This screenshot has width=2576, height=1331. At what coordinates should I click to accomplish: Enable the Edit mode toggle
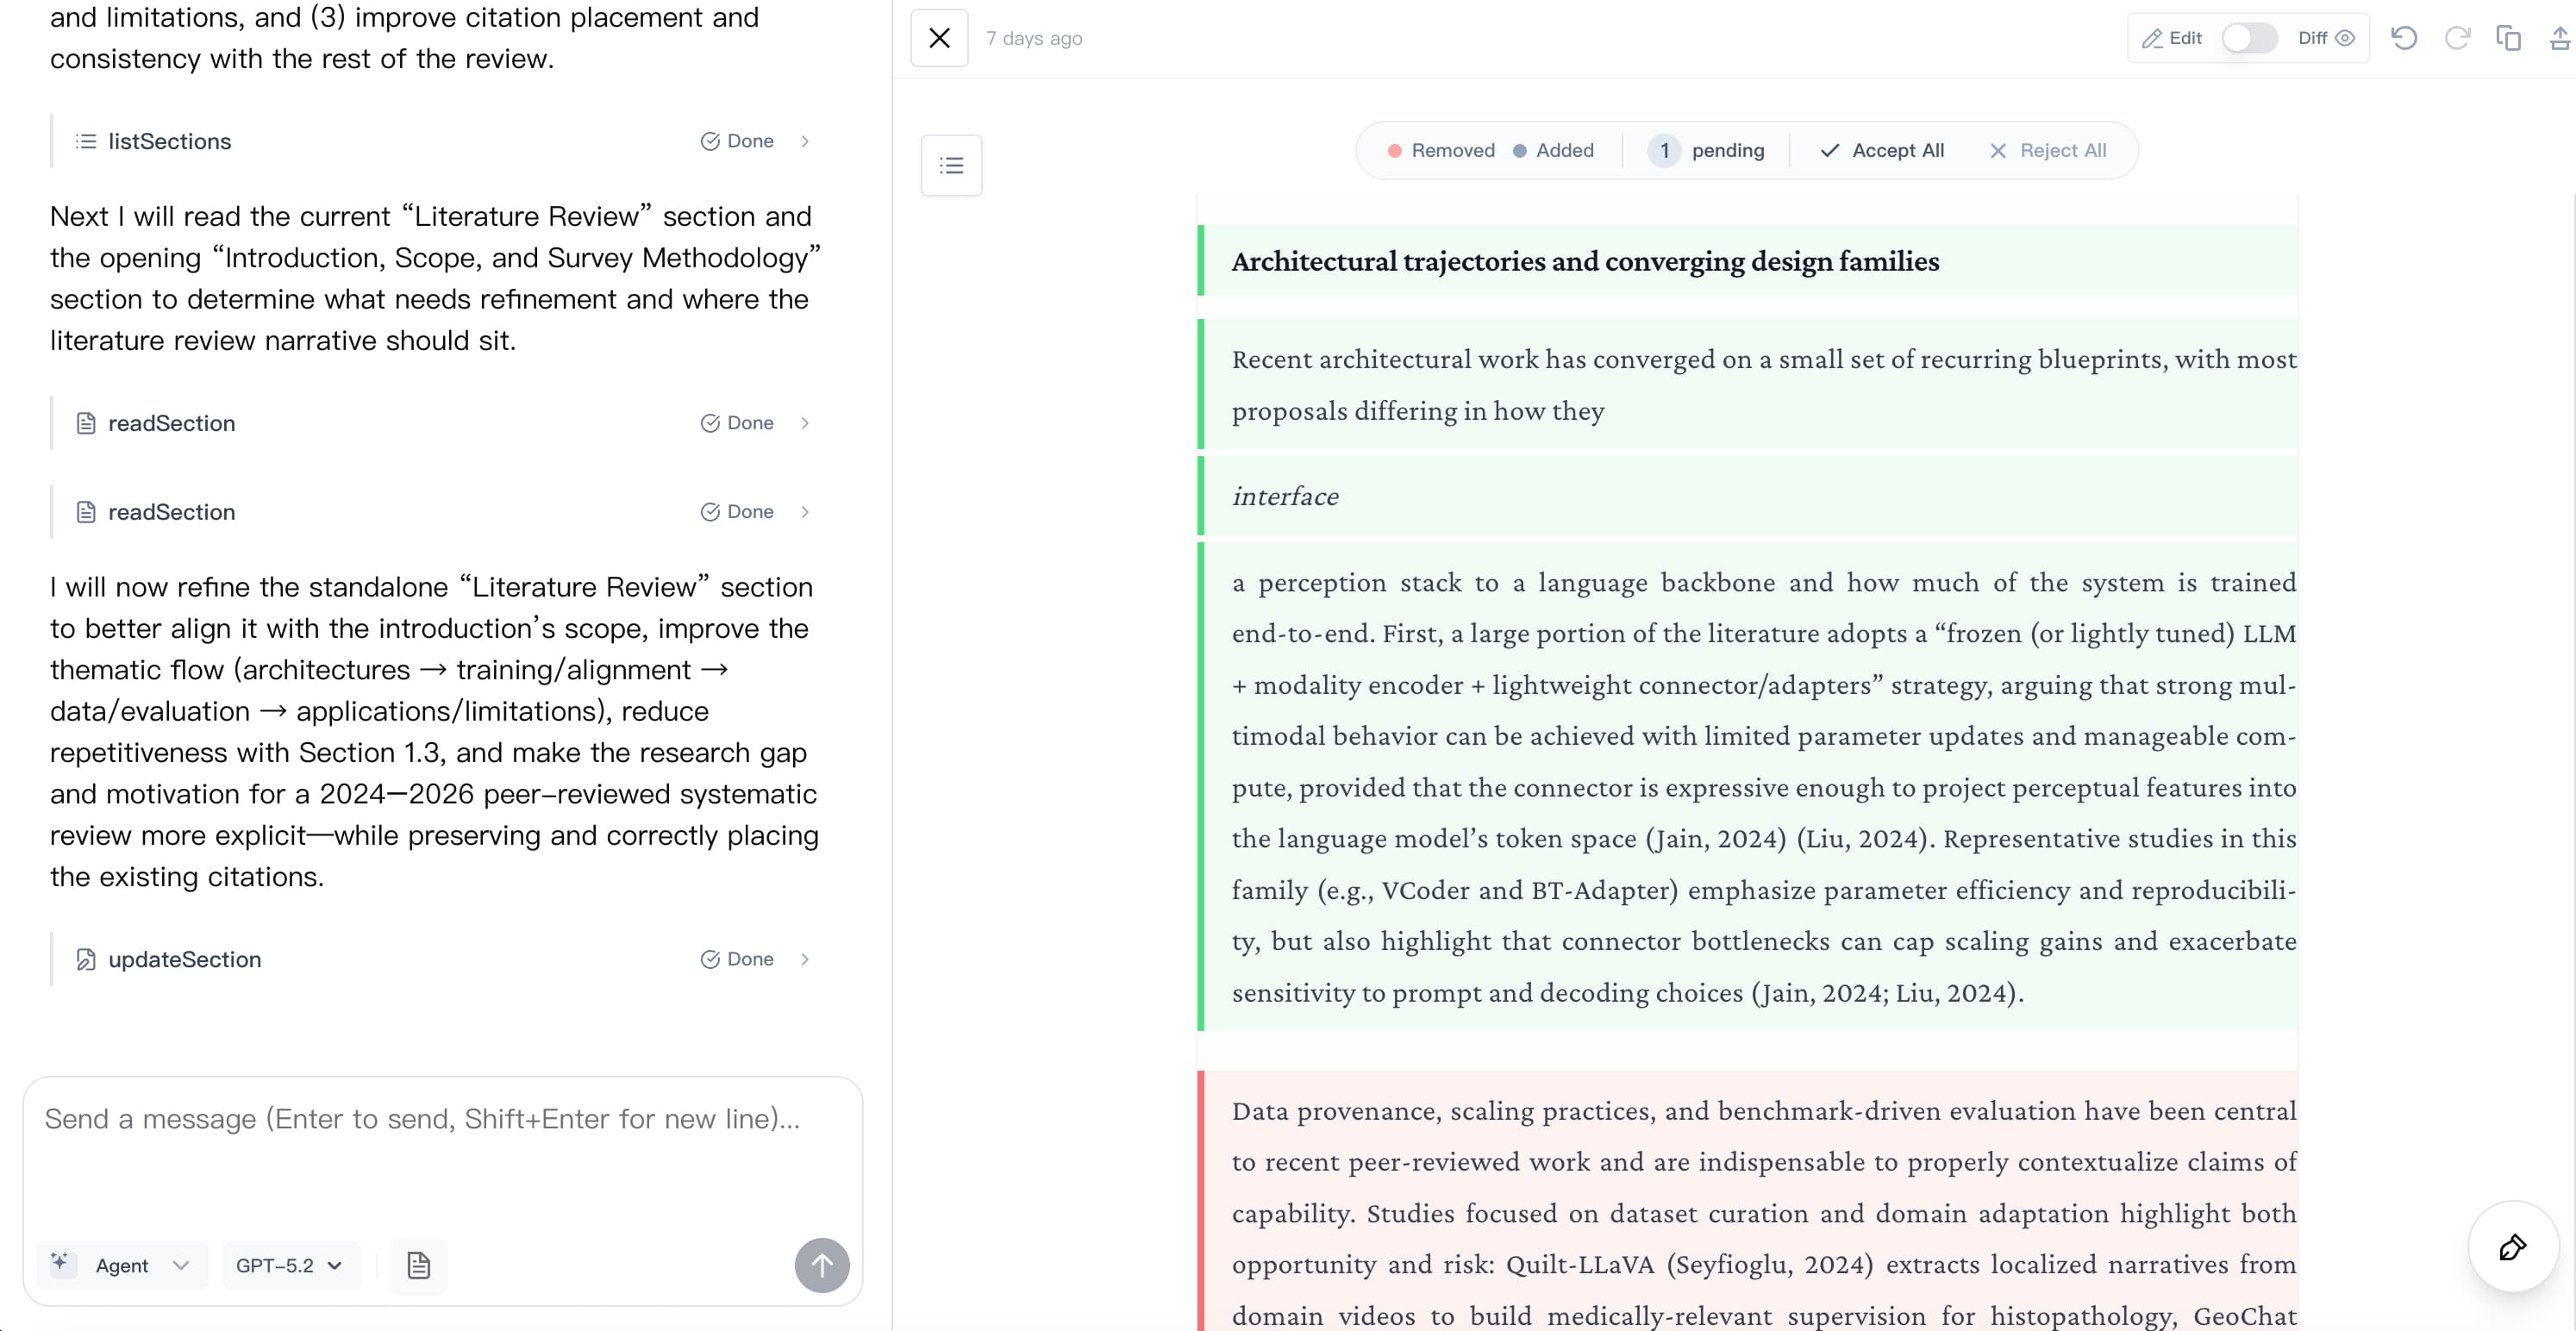[2249, 38]
